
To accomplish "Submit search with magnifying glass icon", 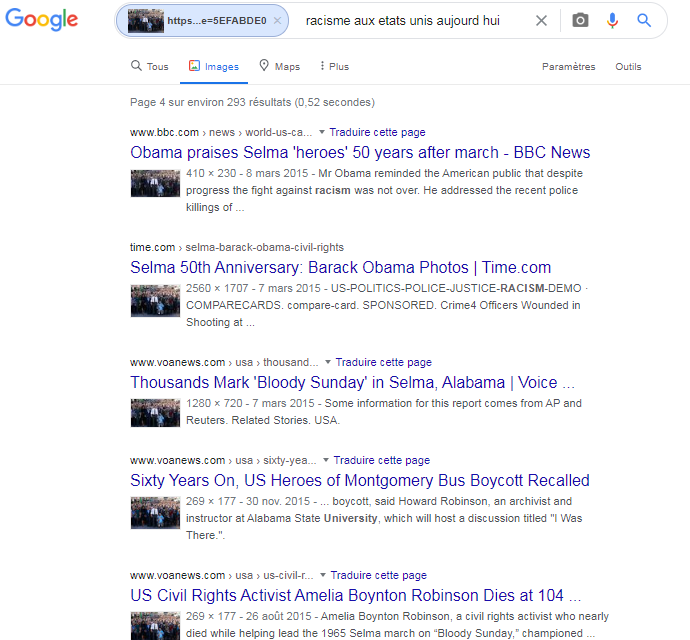I will point(644,20).
